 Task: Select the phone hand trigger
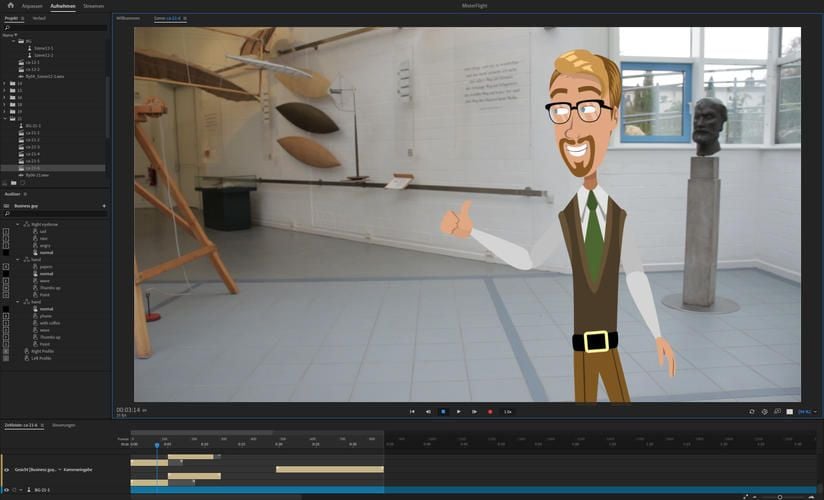(x=46, y=316)
